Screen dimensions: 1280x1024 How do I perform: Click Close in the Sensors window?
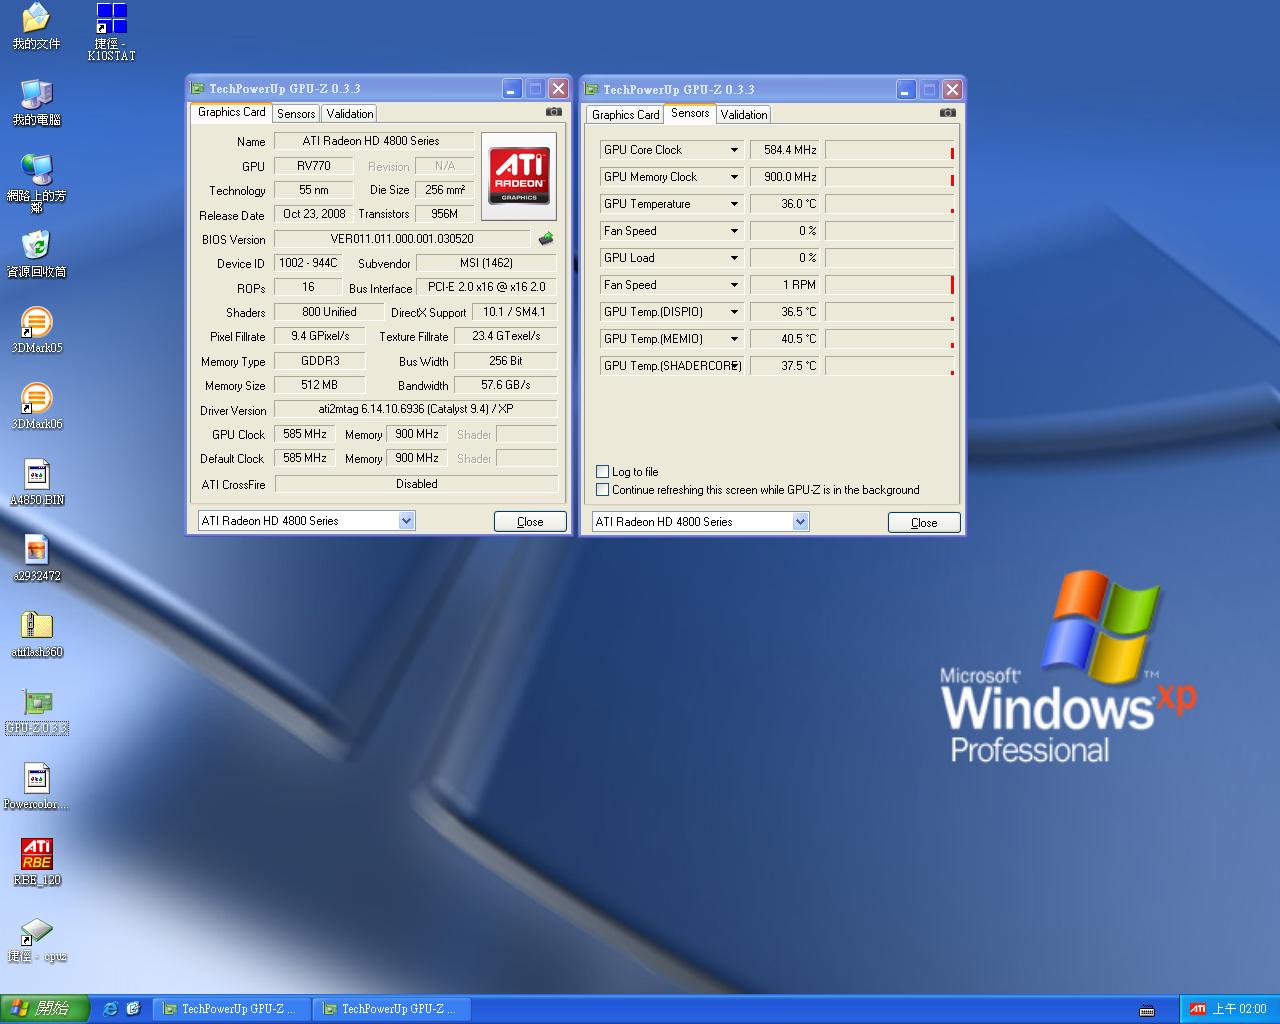[924, 523]
